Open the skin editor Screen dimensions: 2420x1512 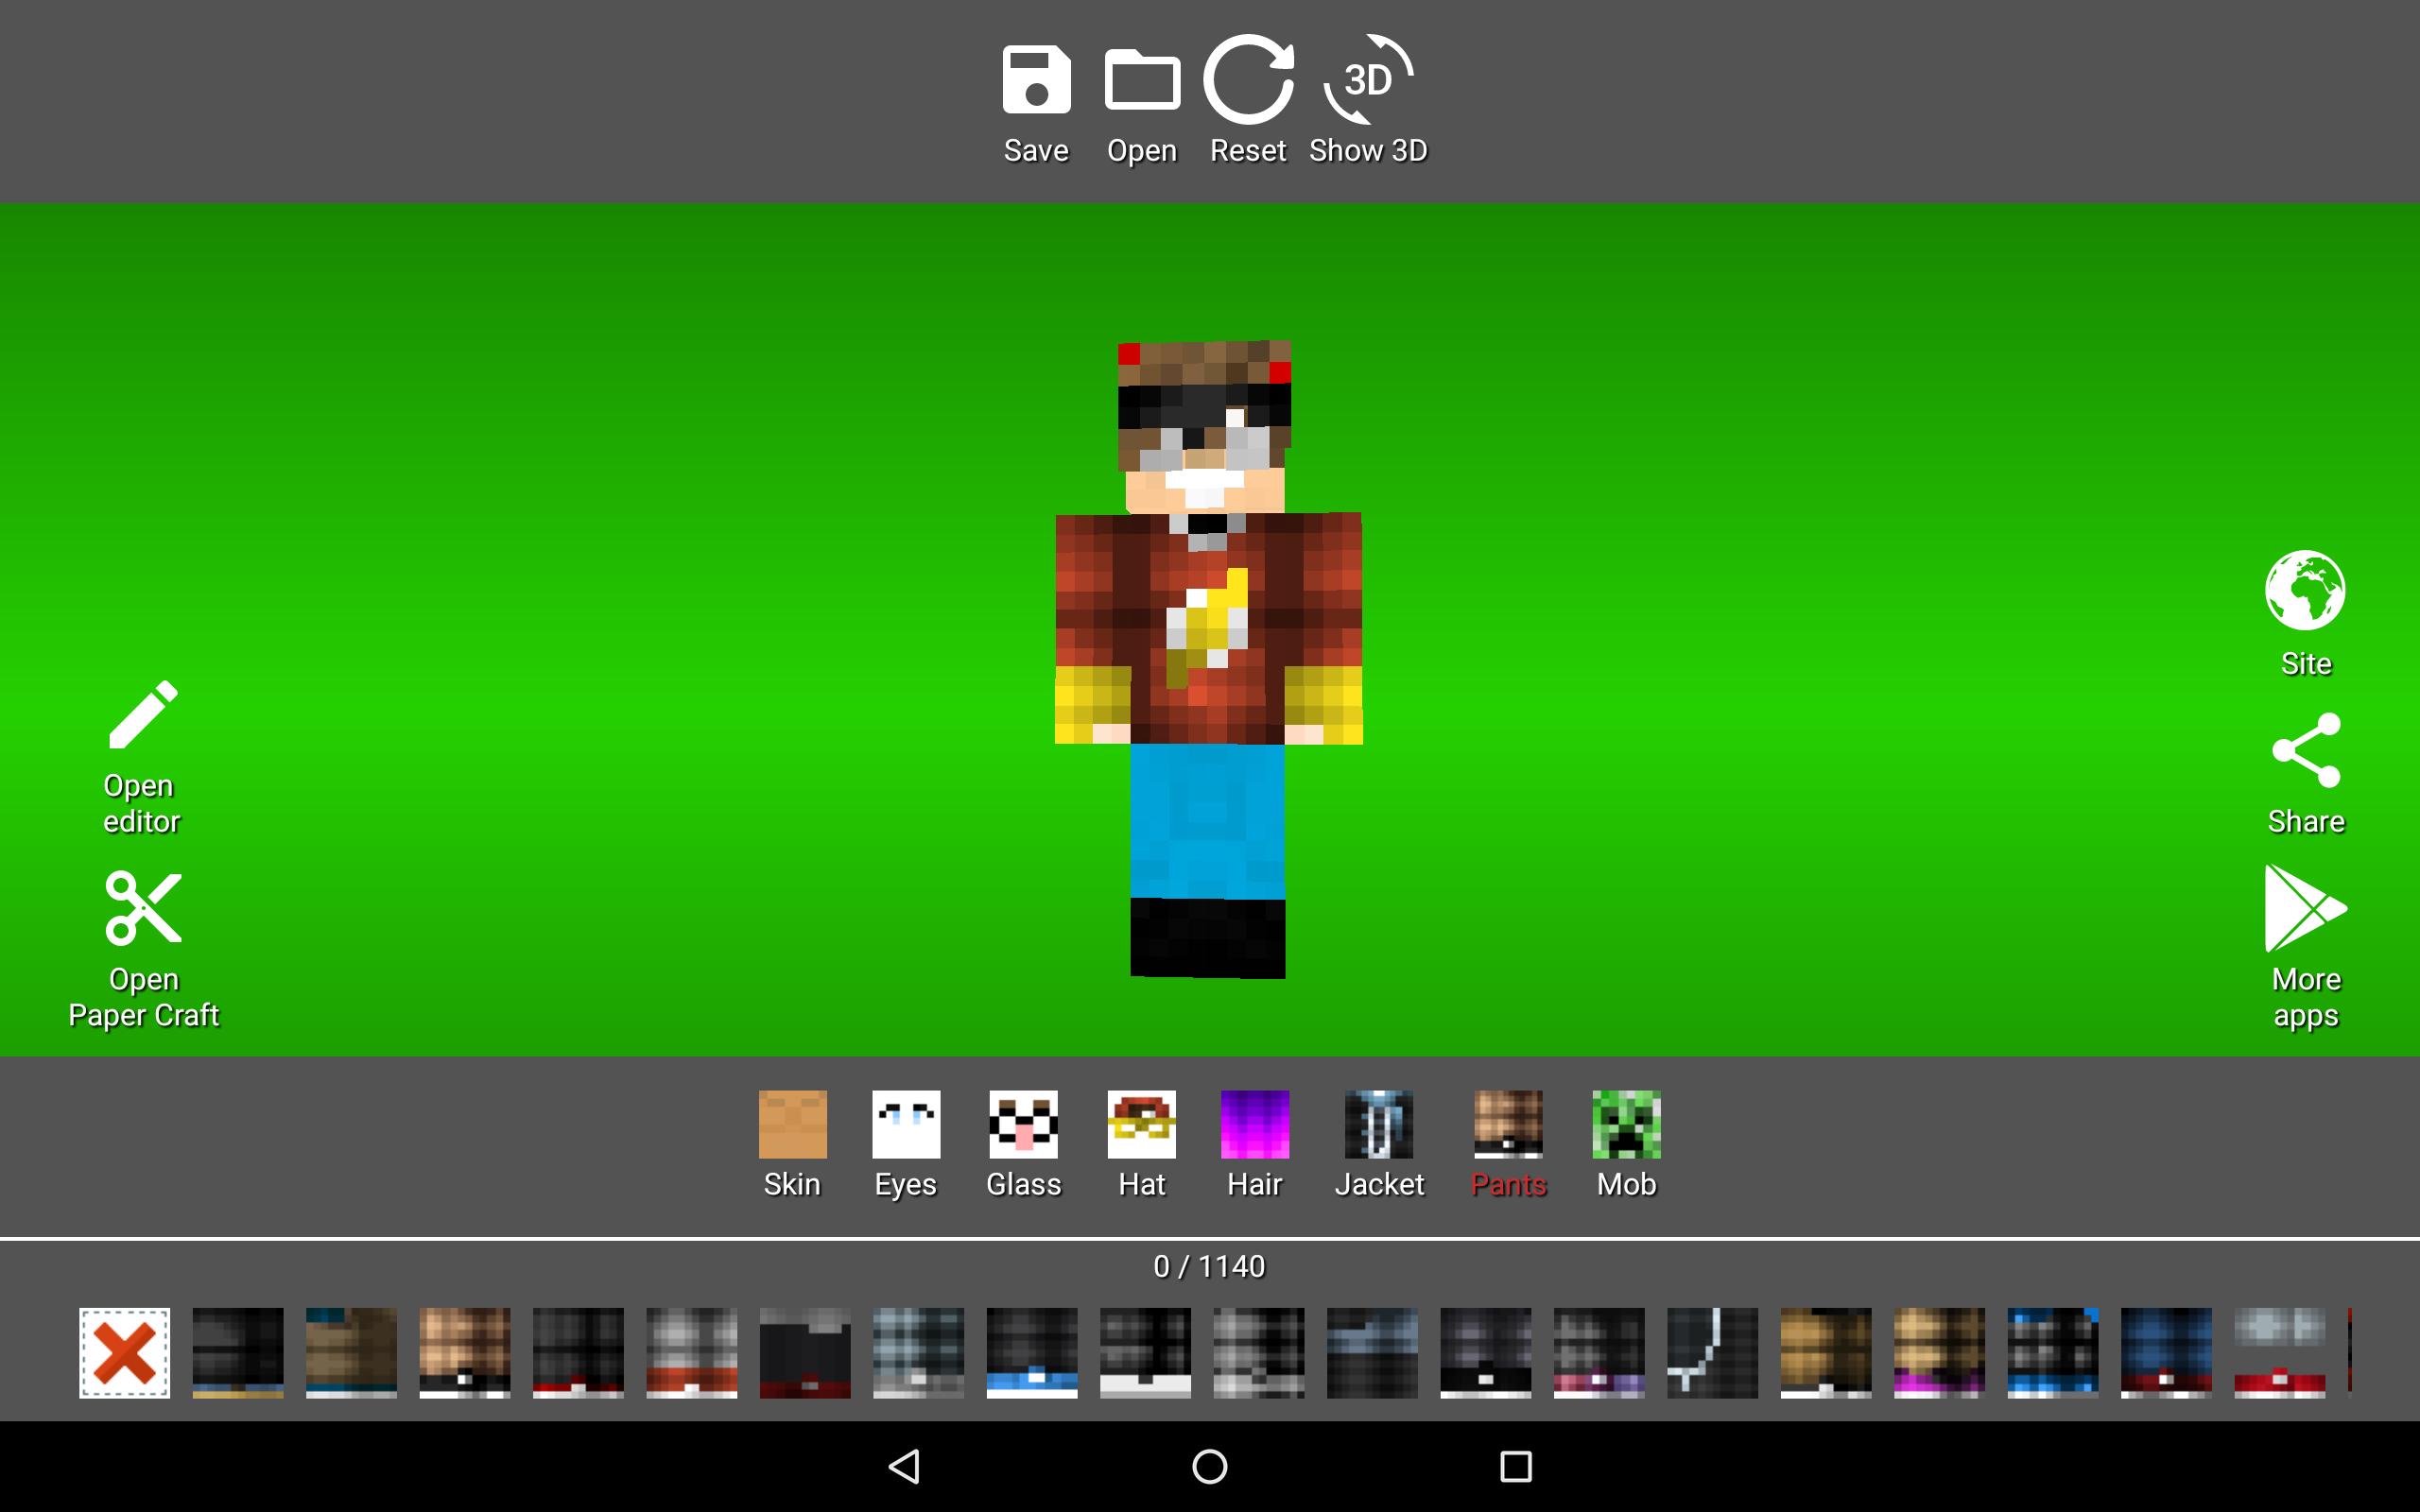point(142,757)
